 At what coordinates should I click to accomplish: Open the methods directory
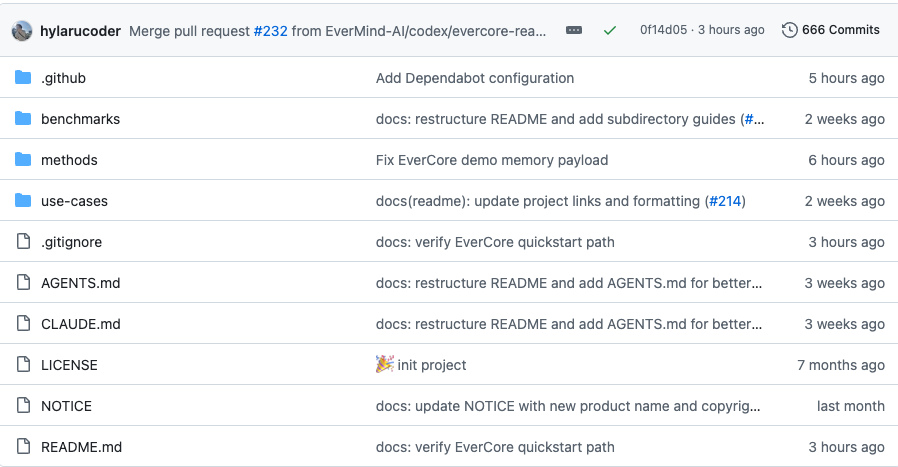[69, 160]
